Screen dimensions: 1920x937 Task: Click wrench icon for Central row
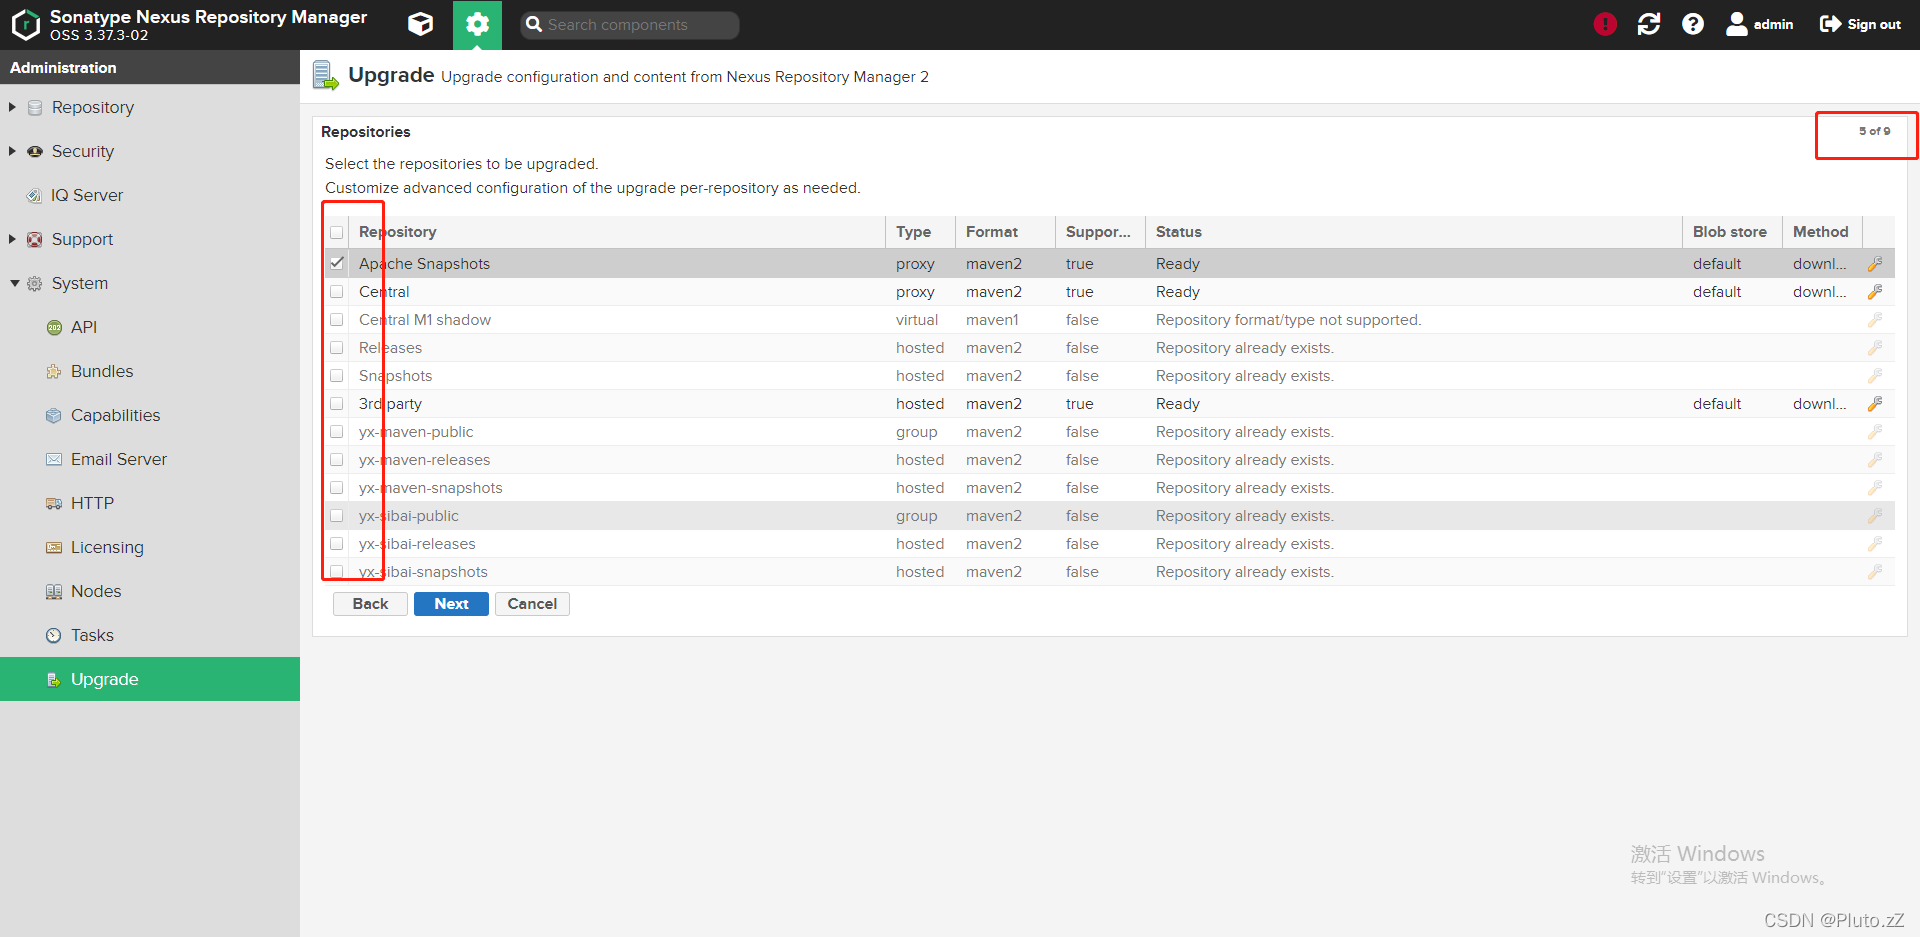pyautogui.click(x=1875, y=292)
